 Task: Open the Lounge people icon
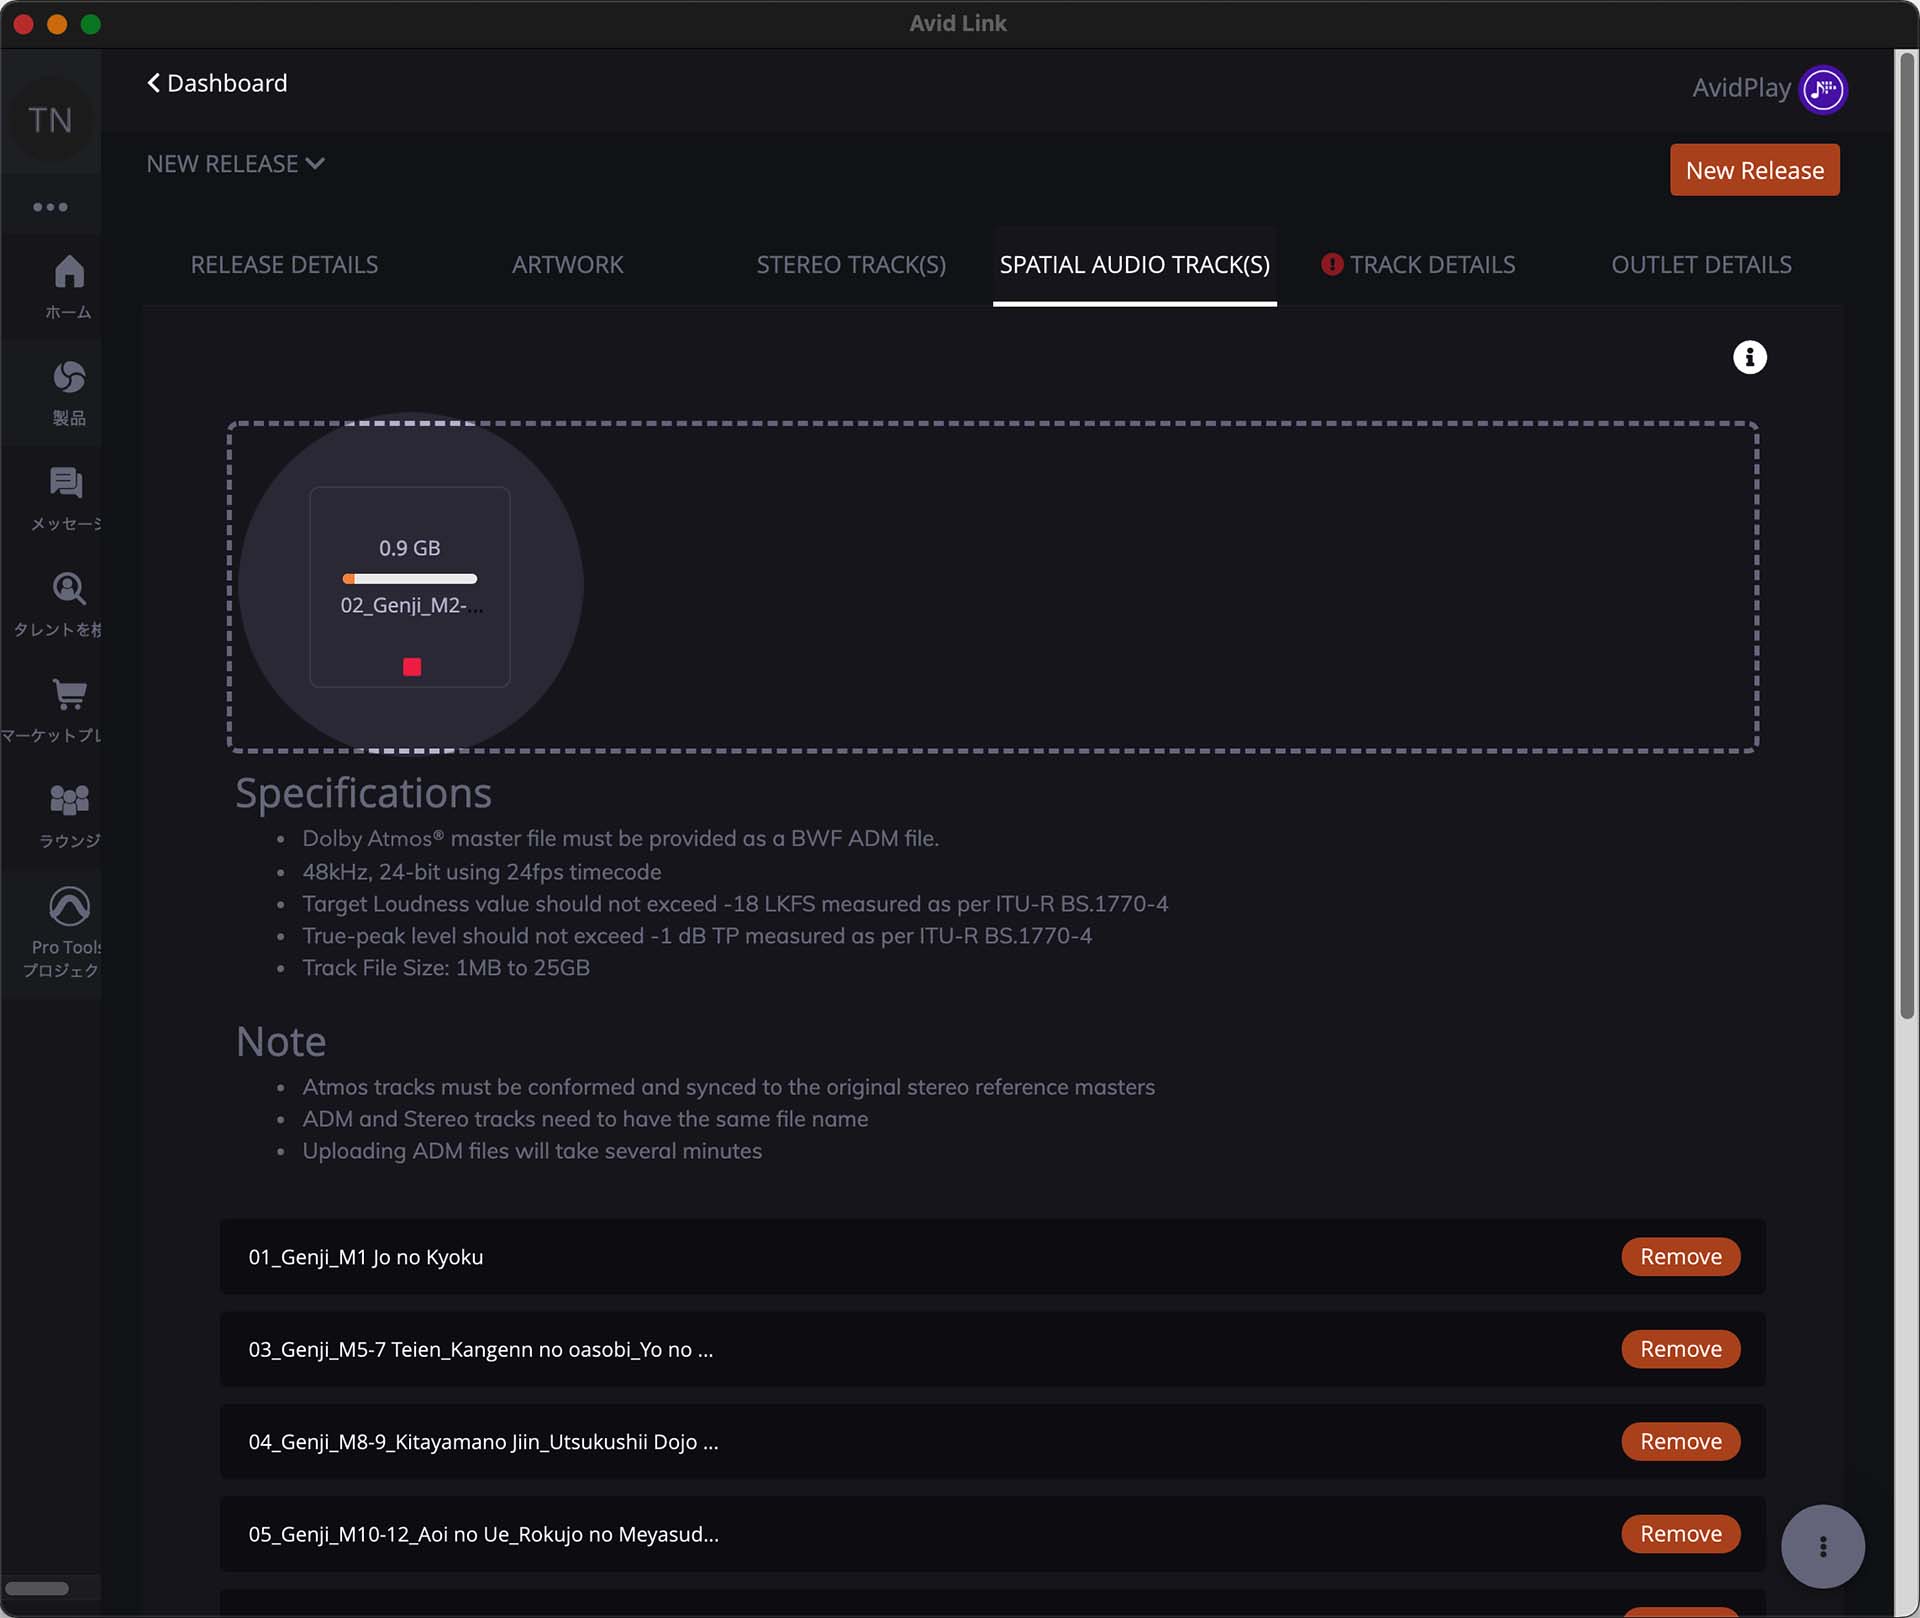click(x=68, y=800)
